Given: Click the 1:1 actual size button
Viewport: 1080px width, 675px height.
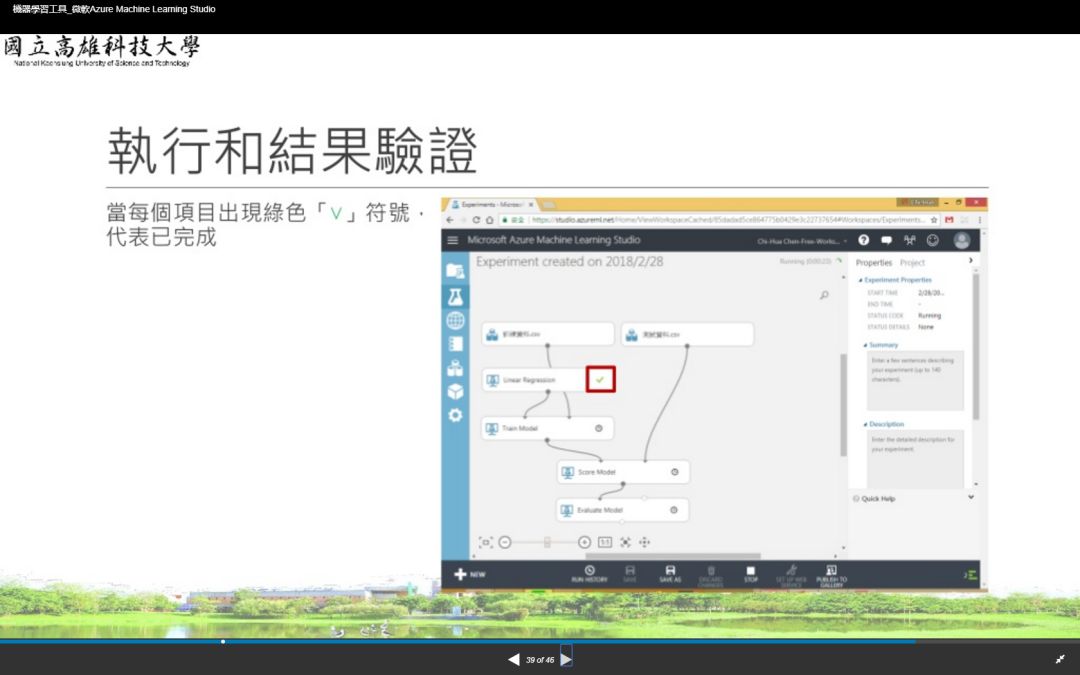Looking at the screenshot, I should [605, 542].
